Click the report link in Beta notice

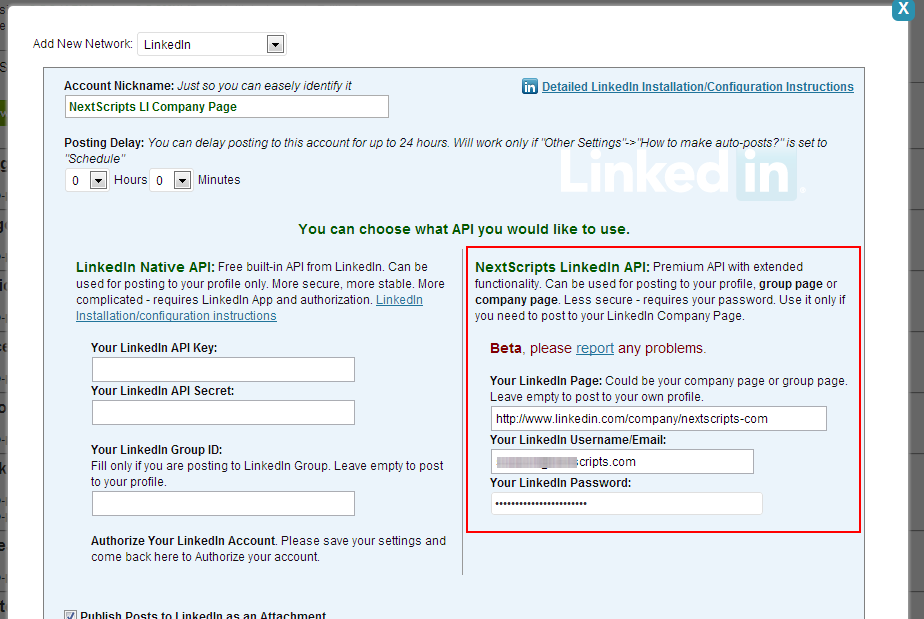[x=595, y=348]
